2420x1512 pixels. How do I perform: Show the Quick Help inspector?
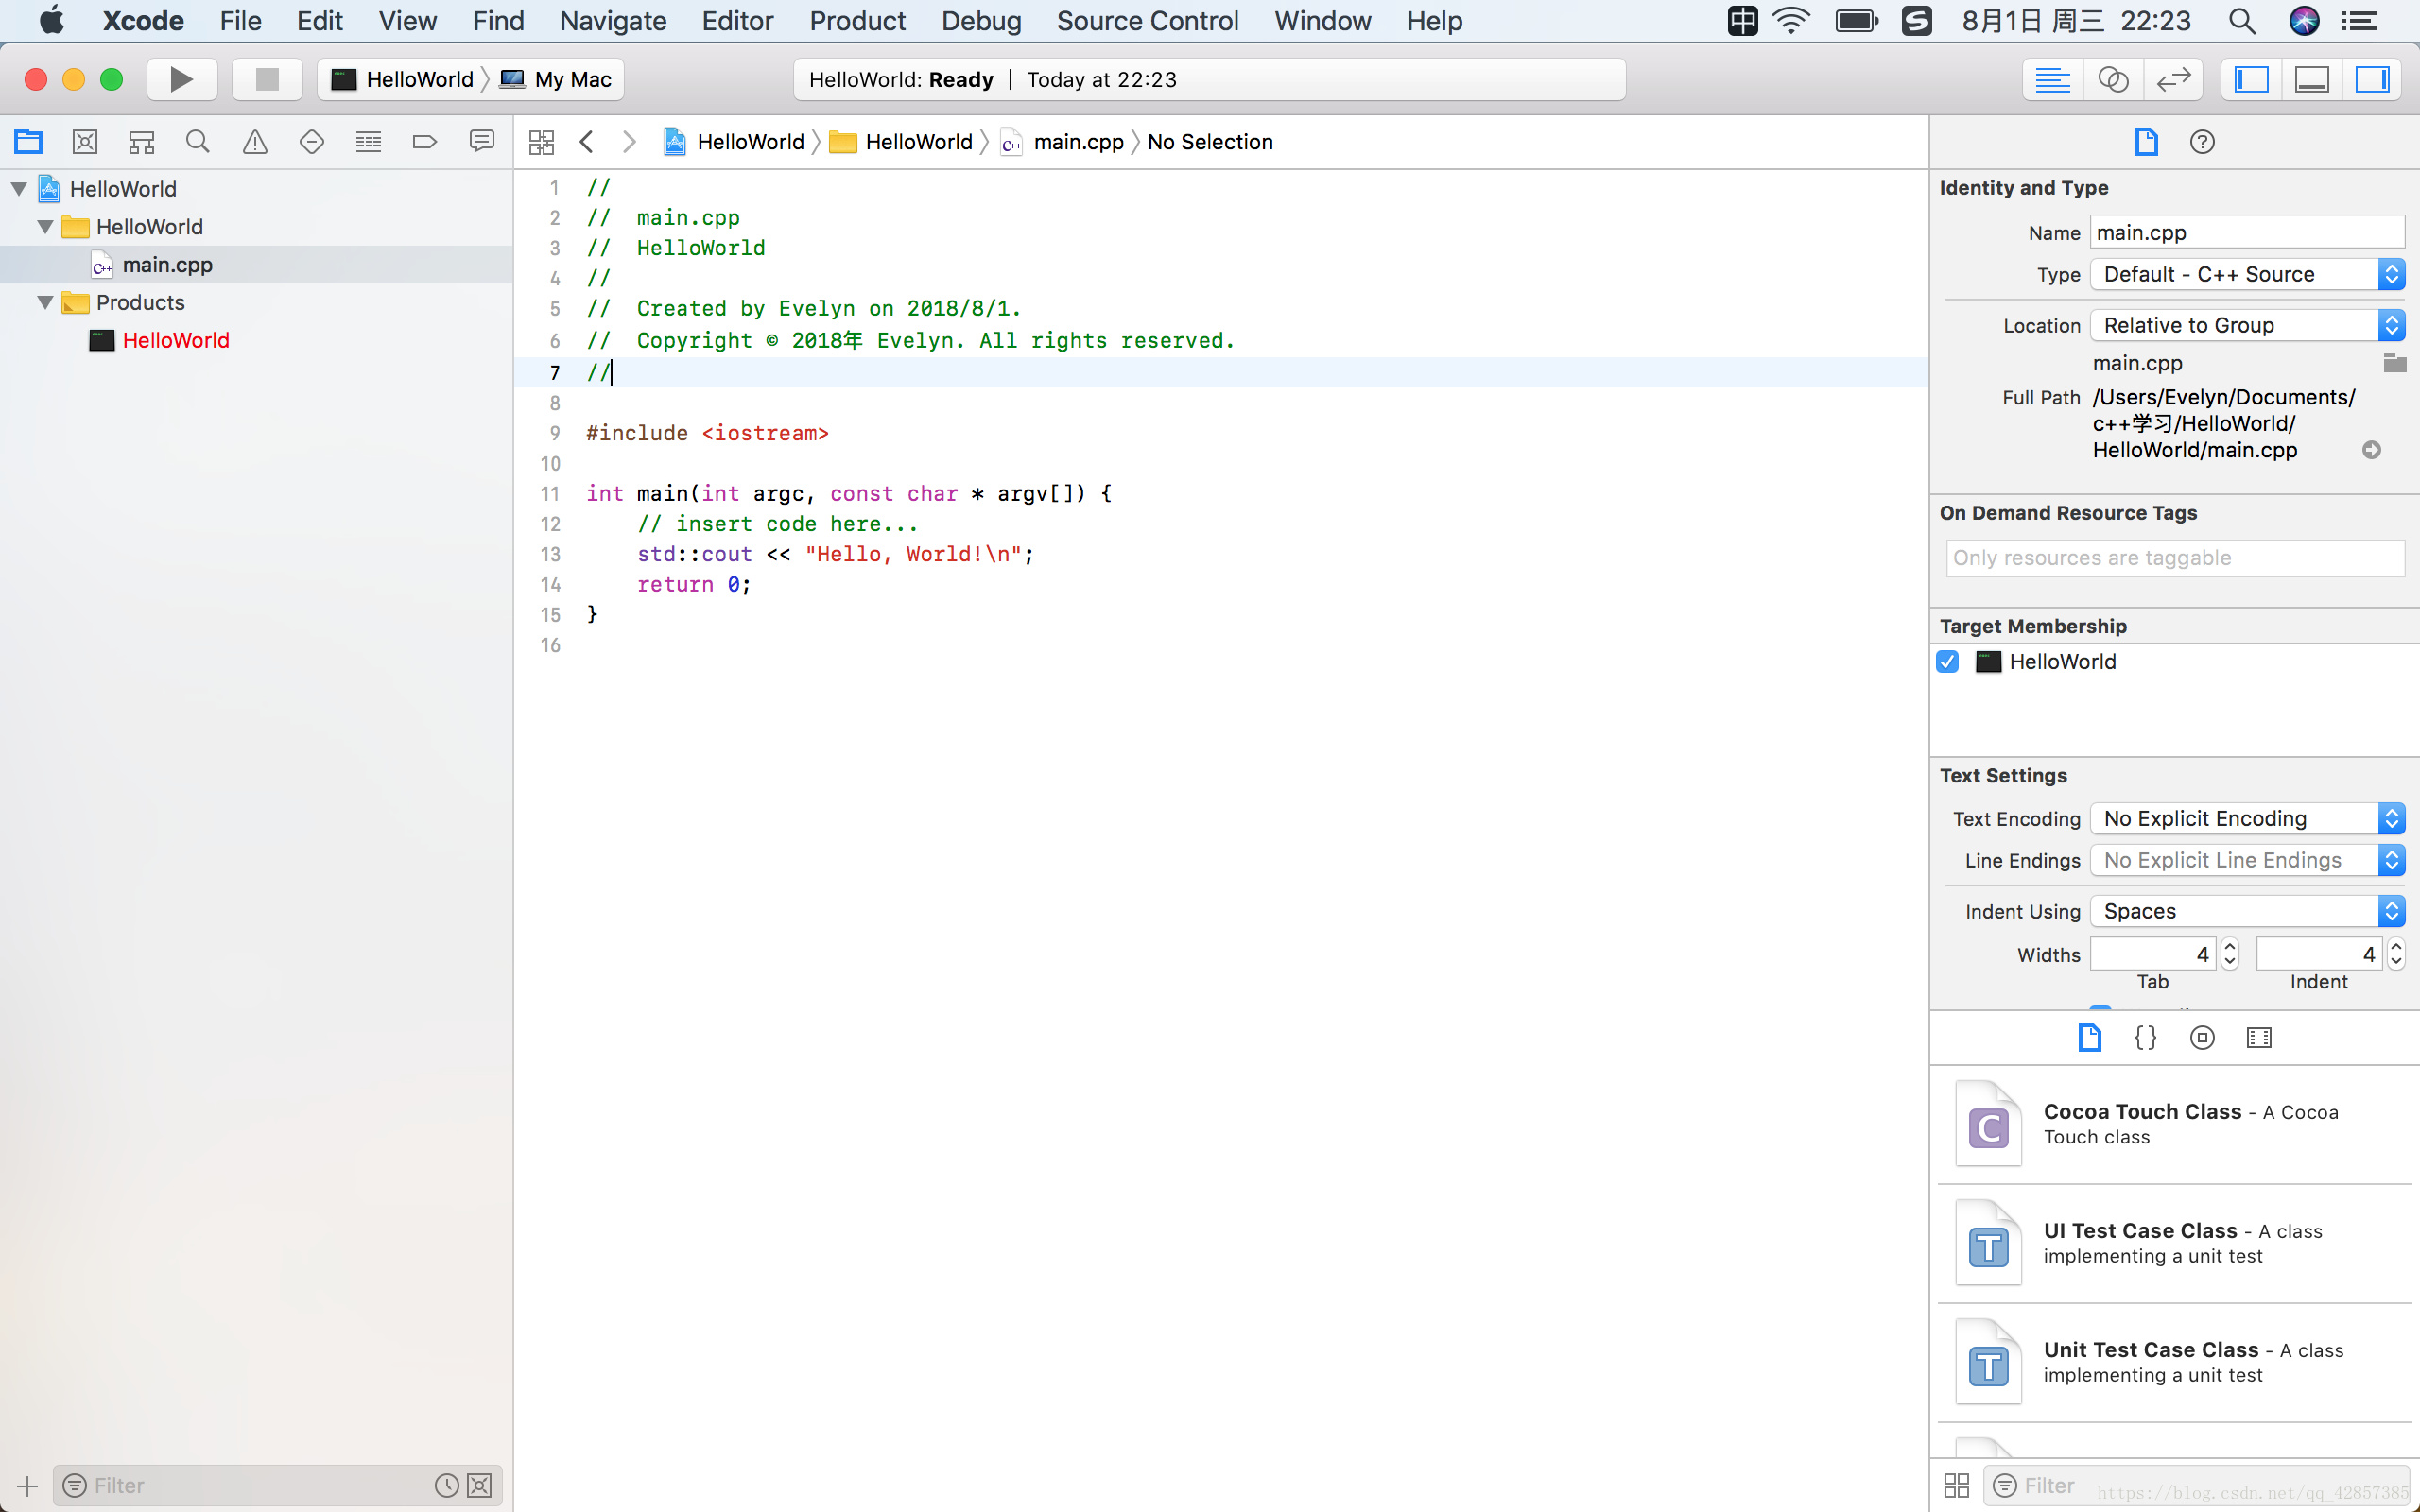[2202, 142]
